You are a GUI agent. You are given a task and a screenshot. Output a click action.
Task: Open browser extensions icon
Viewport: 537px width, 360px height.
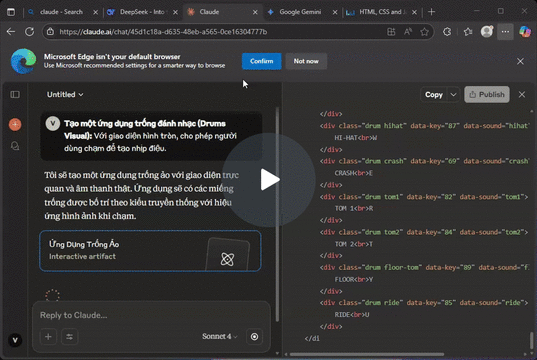pos(447,32)
